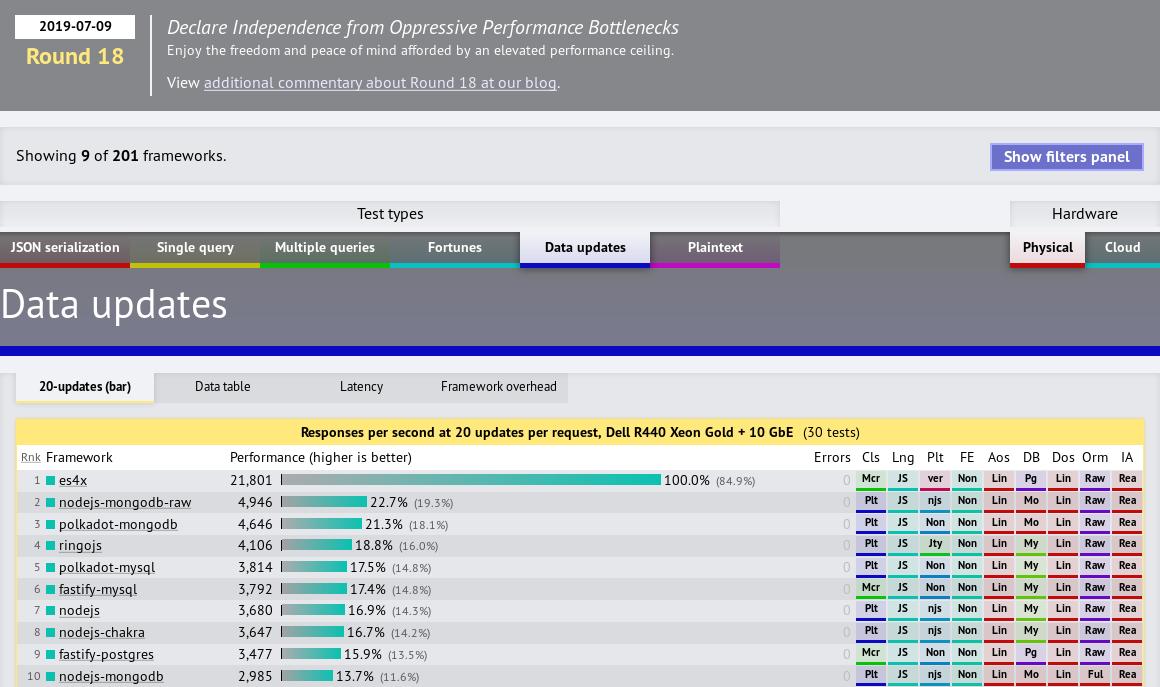The image size is (1160, 687).
Task: Click the ver platform tag in es4x row
Action: point(935,479)
